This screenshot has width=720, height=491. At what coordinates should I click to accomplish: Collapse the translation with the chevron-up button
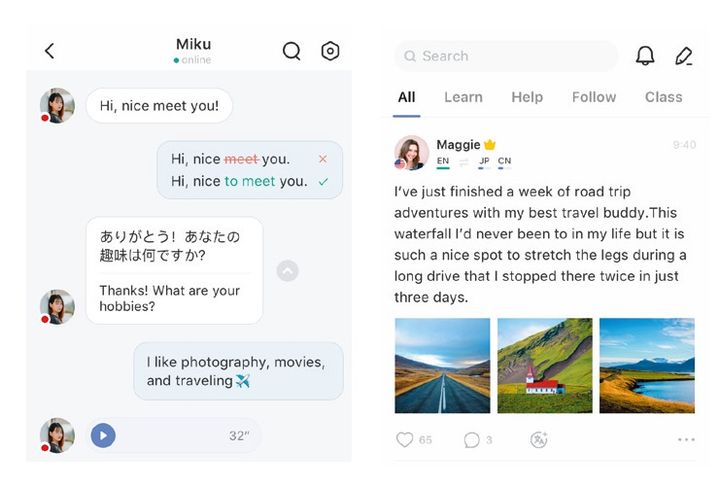[x=287, y=271]
